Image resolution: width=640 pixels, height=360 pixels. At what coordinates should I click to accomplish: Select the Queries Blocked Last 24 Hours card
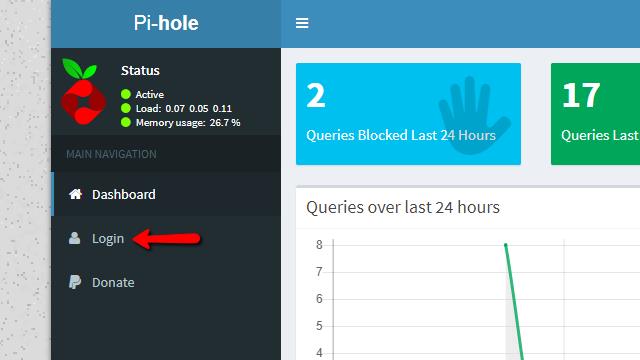[408, 114]
